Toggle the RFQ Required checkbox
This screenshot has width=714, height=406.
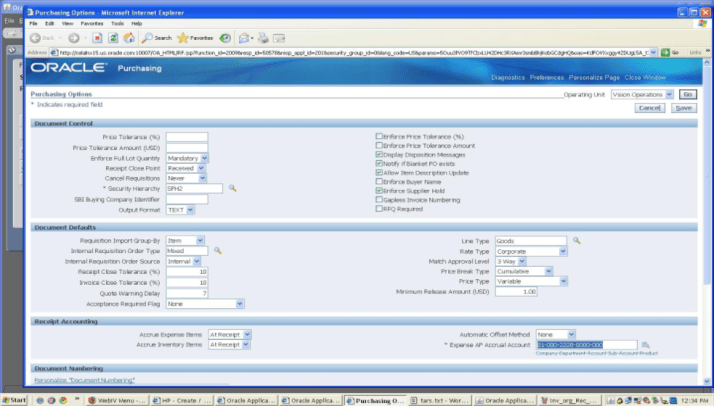pyautogui.click(x=378, y=209)
